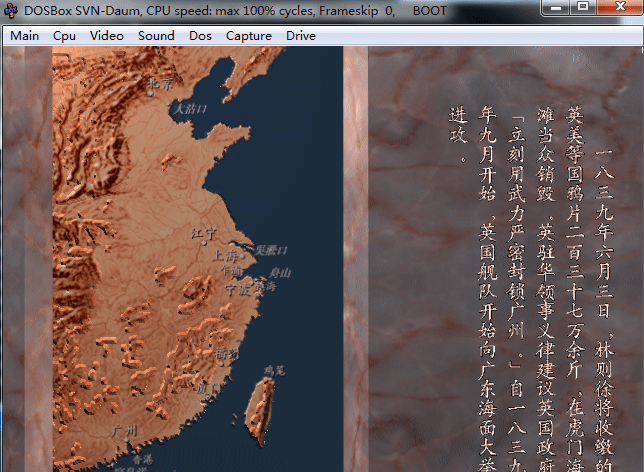
Task: Open the Capture menu
Action: (x=249, y=36)
